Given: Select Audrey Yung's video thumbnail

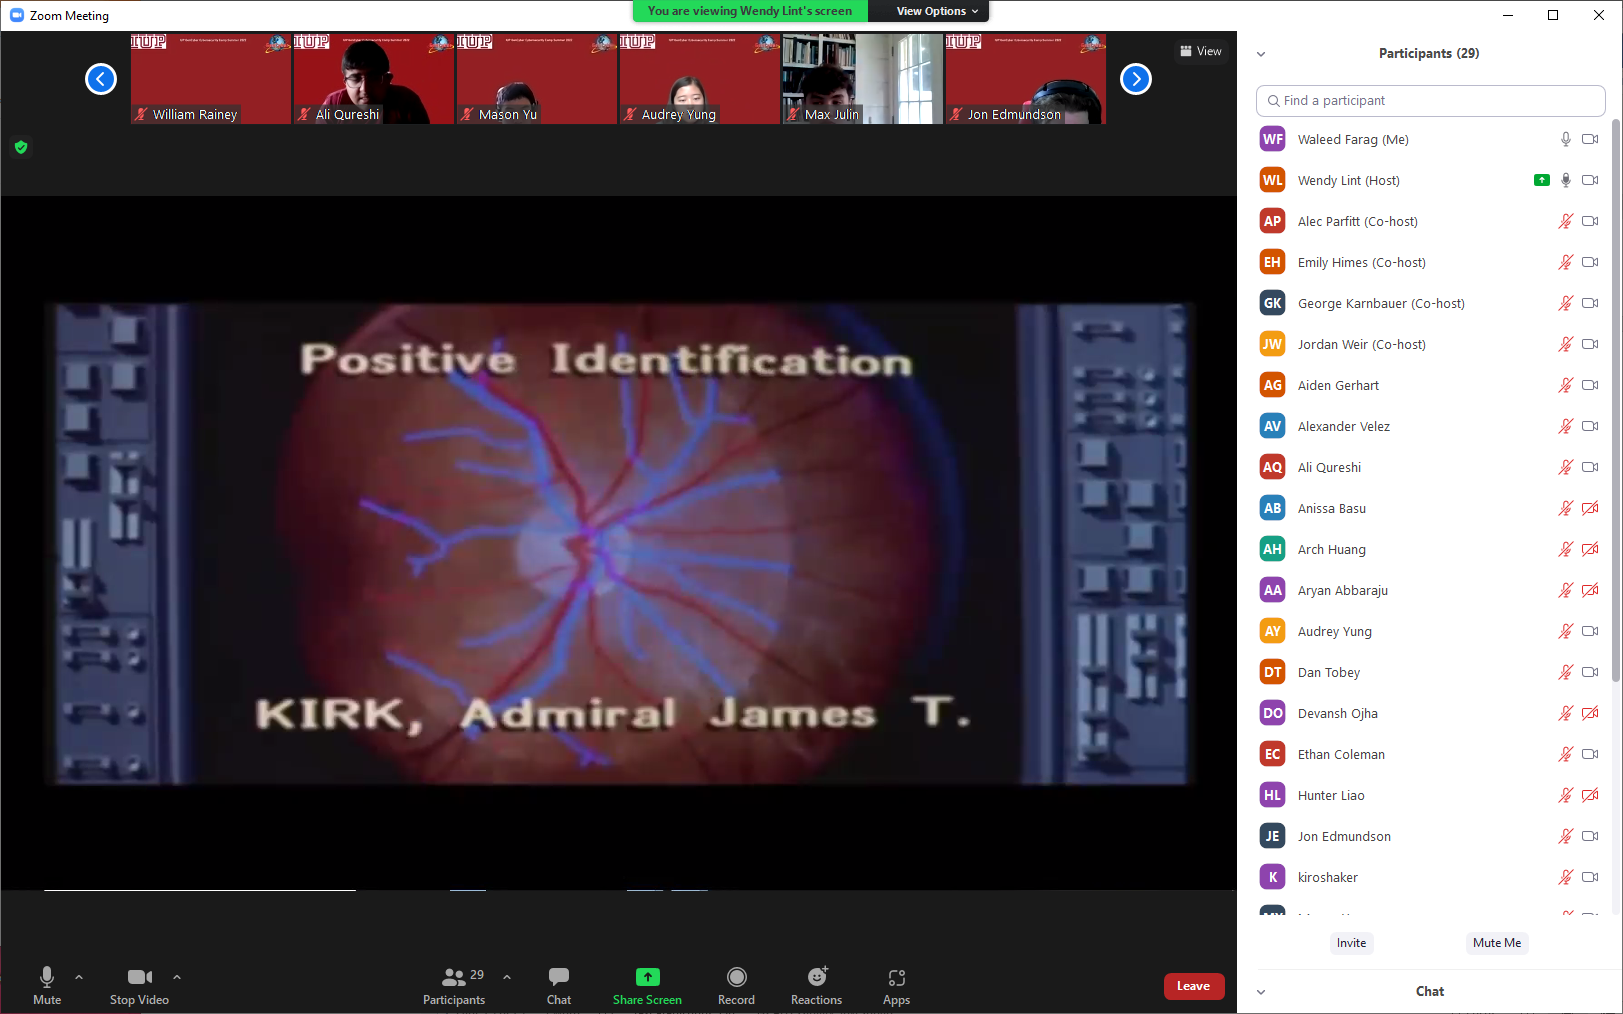Looking at the screenshot, I should [700, 79].
